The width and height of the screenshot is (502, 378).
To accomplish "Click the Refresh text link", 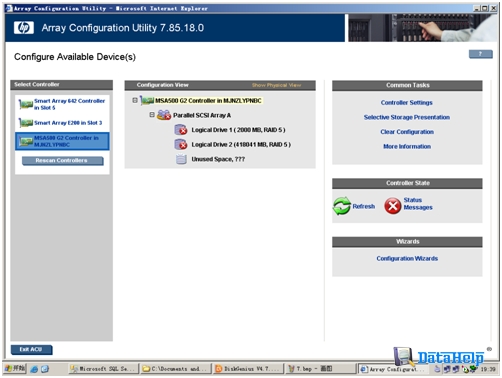I will 364,206.
